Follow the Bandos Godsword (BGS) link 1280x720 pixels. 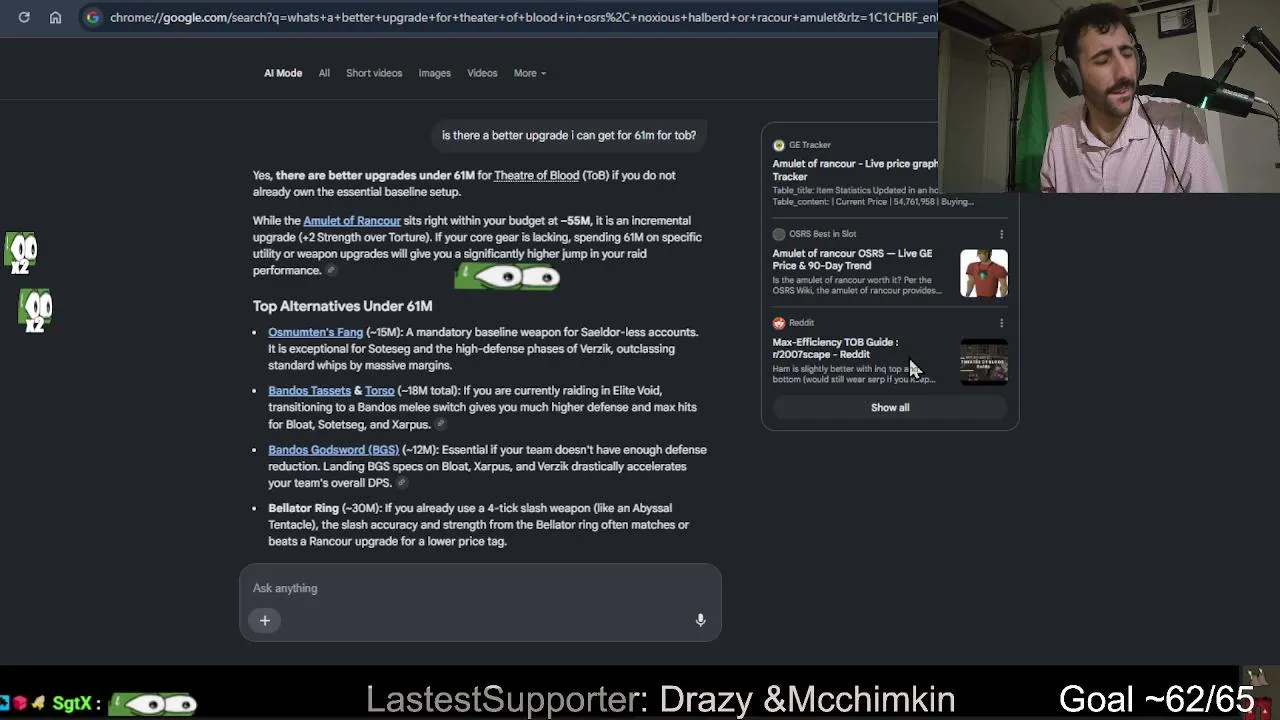coord(333,450)
